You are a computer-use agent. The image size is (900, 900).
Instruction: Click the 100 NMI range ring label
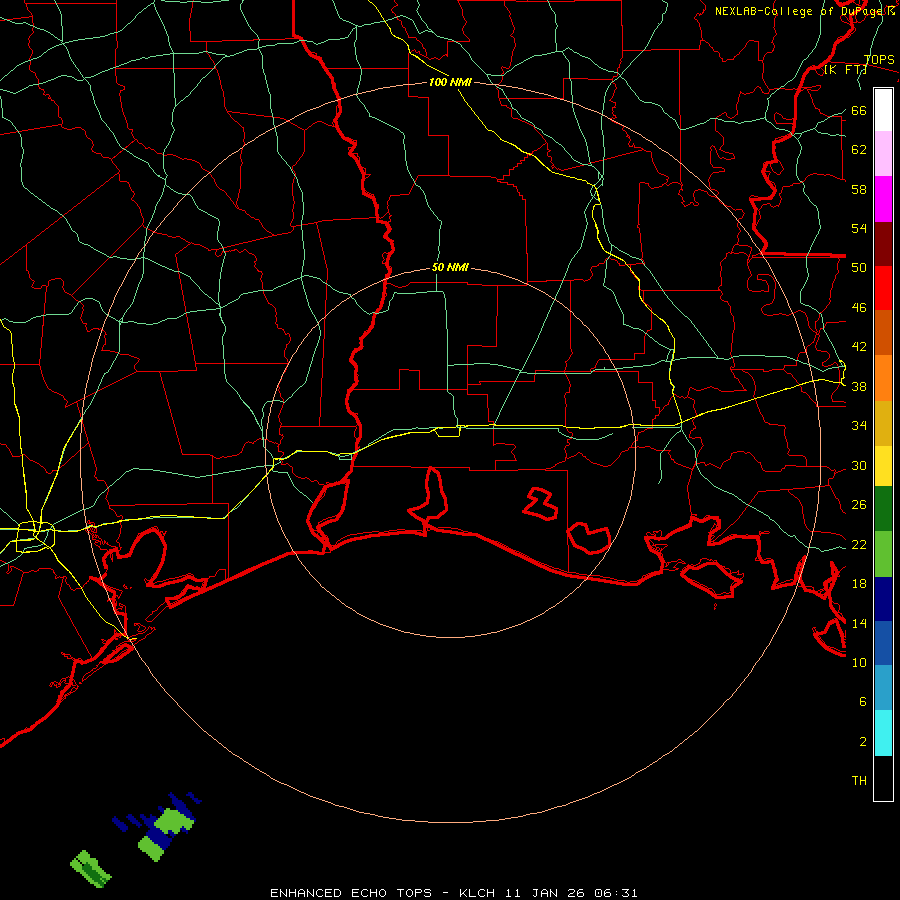pyautogui.click(x=450, y=82)
